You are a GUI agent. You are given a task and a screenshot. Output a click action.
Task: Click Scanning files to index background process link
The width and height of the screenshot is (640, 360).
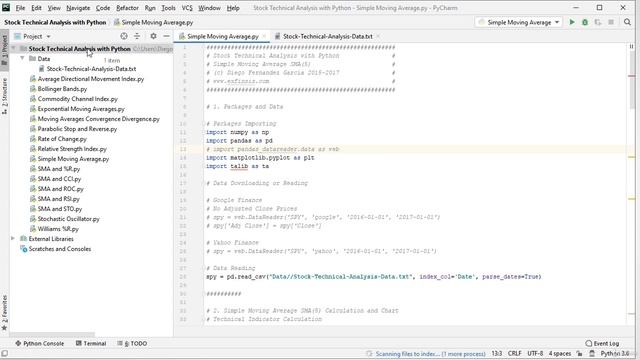(x=430, y=354)
